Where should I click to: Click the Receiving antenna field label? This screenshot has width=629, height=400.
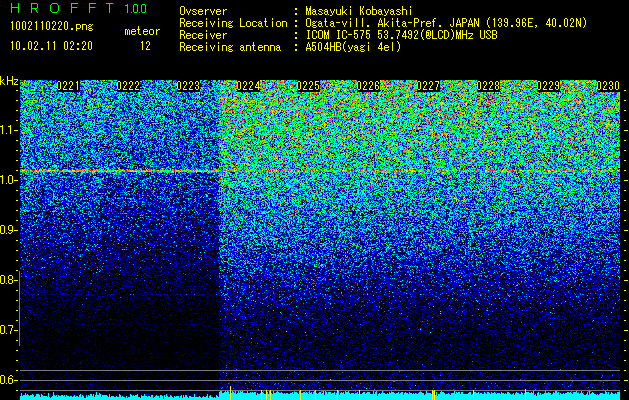(230, 47)
